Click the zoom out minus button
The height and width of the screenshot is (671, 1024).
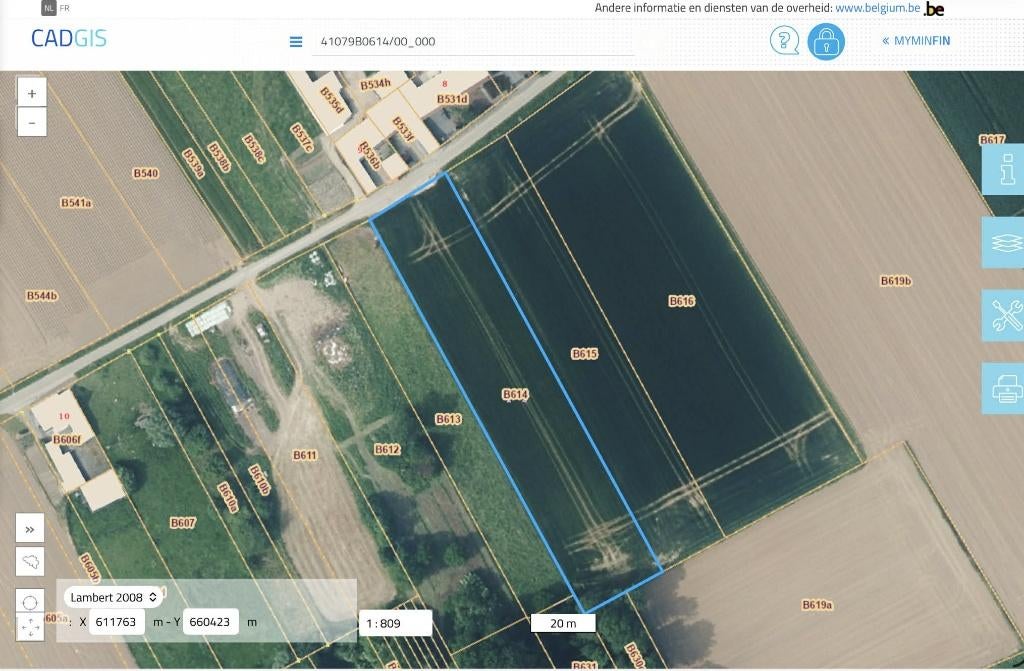pyautogui.click(x=32, y=122)
